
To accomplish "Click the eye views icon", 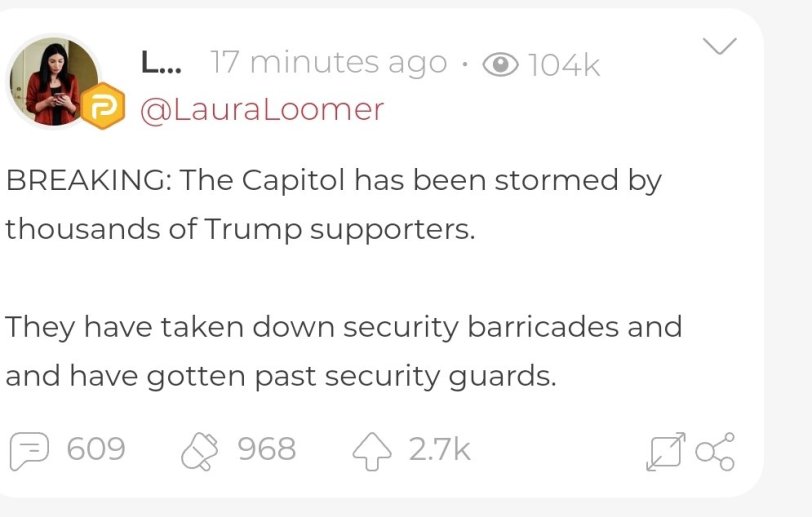I will [501, 65].
